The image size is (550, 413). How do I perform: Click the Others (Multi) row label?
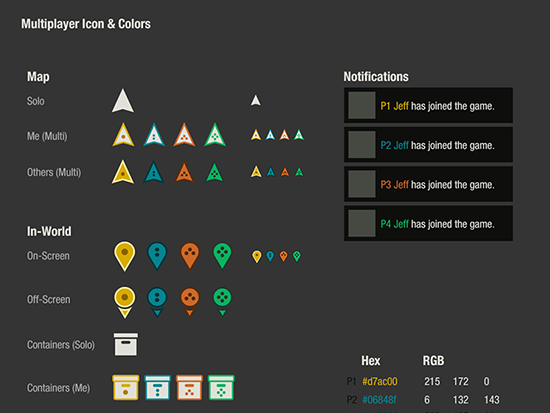54,172
